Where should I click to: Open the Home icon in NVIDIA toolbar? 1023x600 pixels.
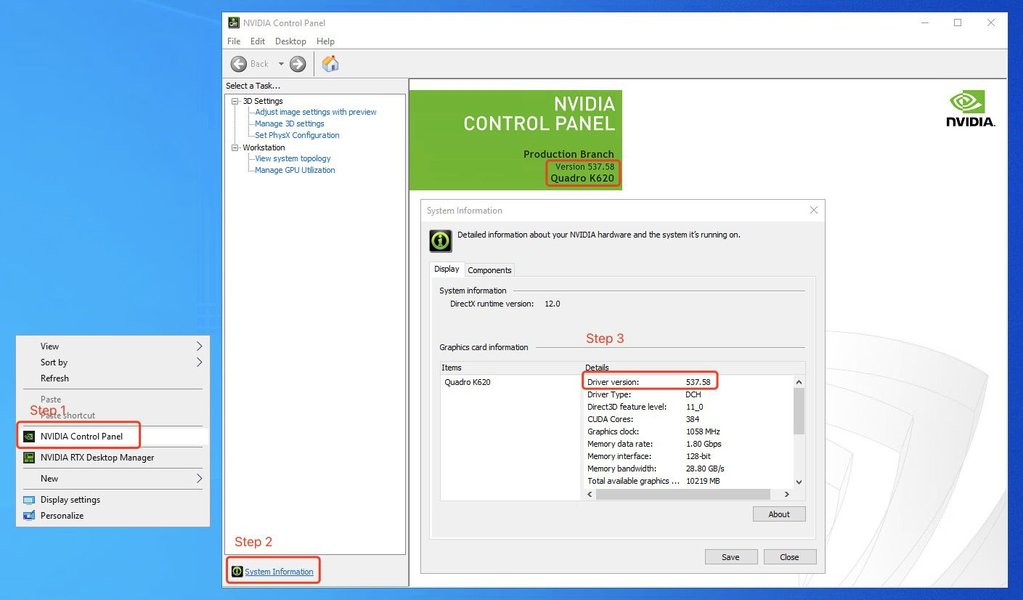(330, 63)
